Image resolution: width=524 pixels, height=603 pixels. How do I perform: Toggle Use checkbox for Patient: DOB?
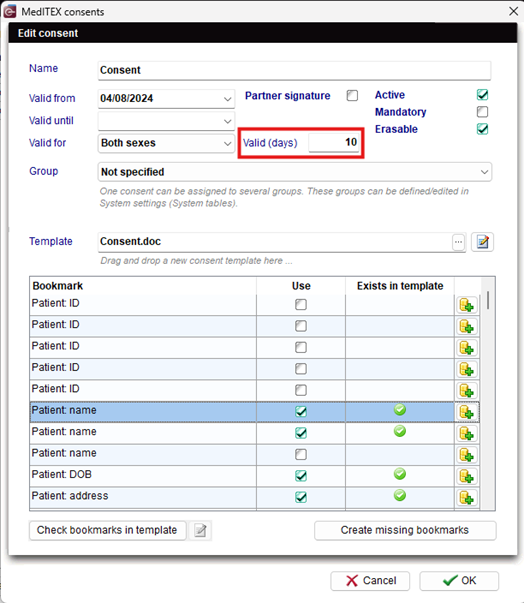pyautogui.click(x=301, y=476)
